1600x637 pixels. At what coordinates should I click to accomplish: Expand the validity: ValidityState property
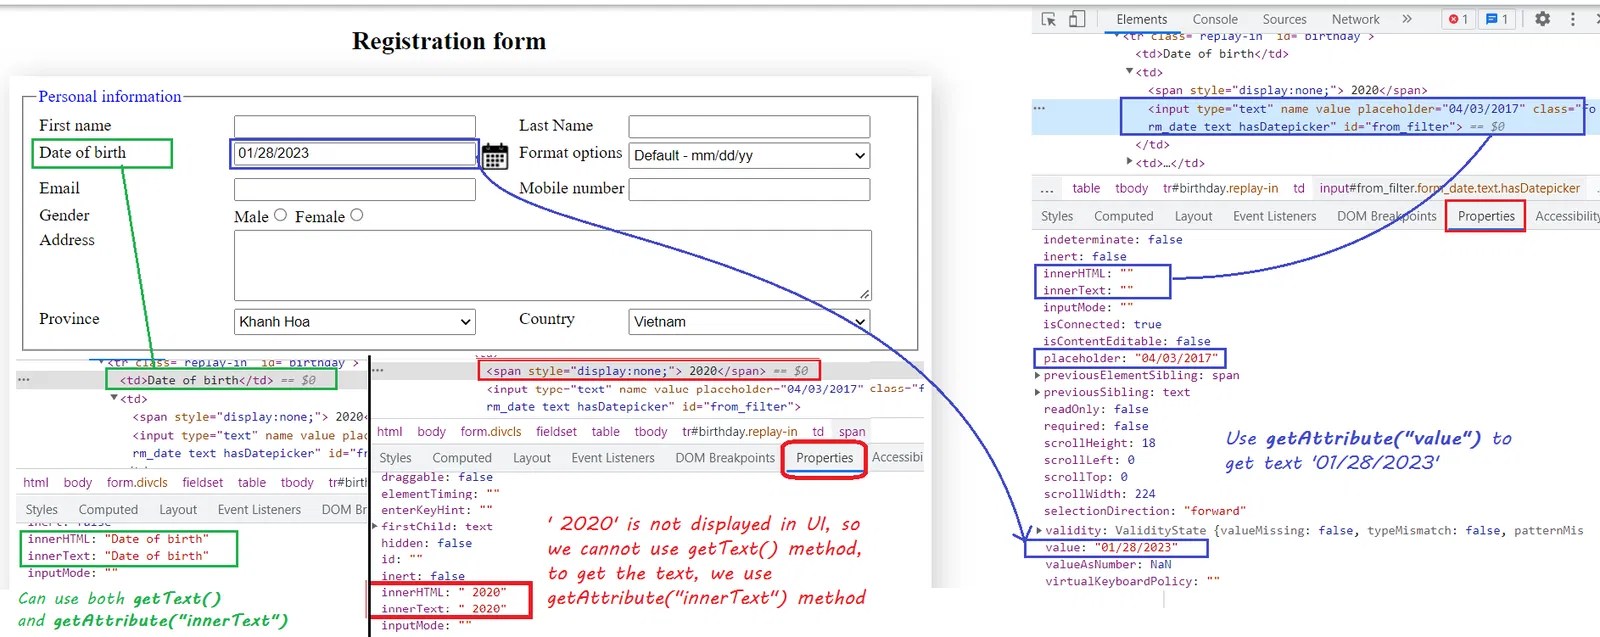pyautogui.click(x=1039, y=531)
